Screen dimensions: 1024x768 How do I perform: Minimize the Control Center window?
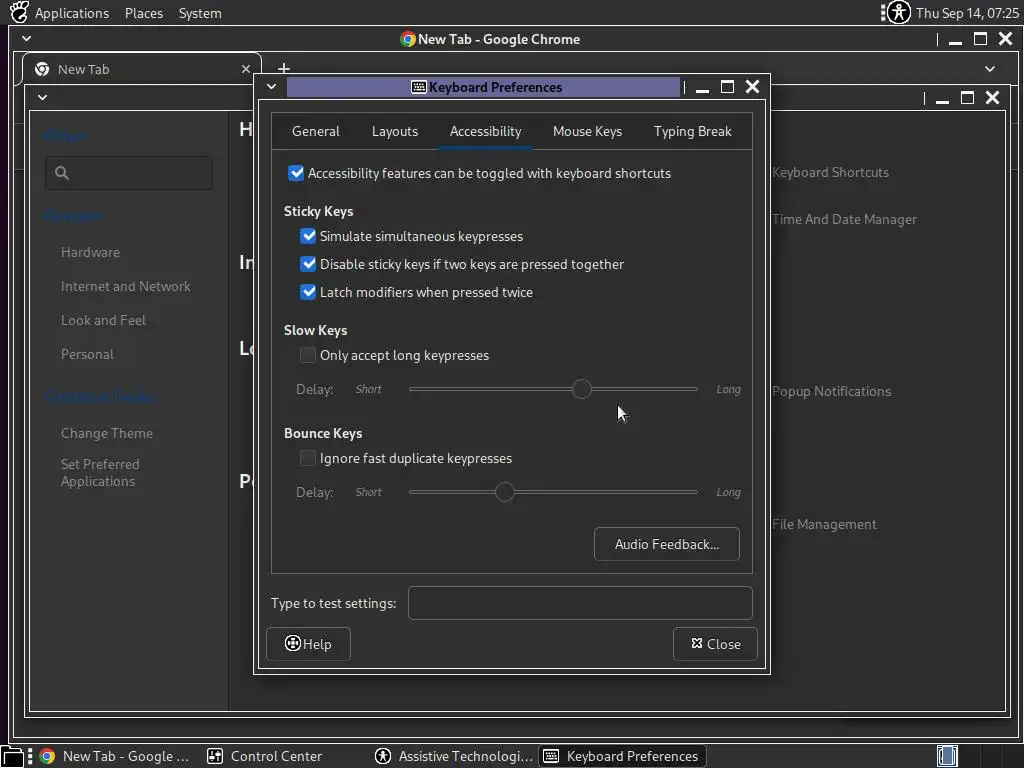pyautogui.click(x=942, y=98)
